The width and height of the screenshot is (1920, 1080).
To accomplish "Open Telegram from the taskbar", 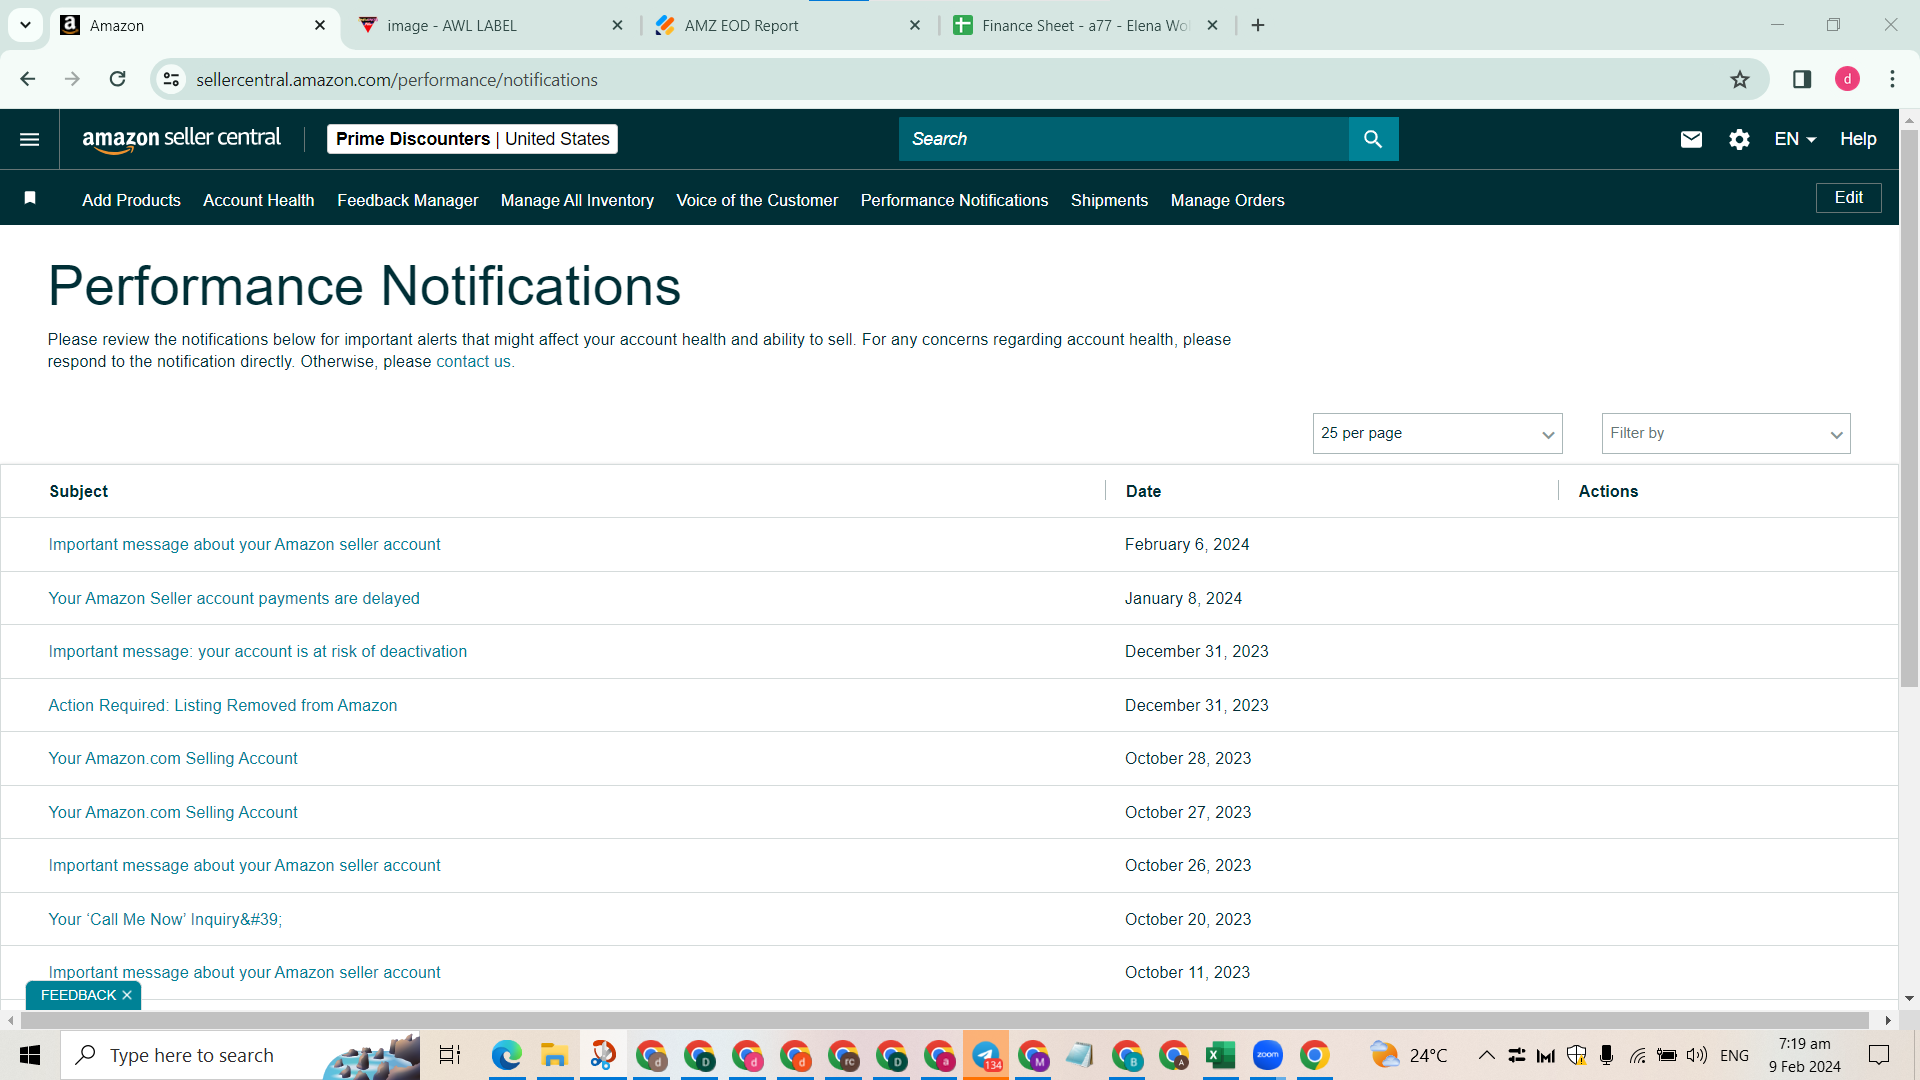I will 986,1055.
